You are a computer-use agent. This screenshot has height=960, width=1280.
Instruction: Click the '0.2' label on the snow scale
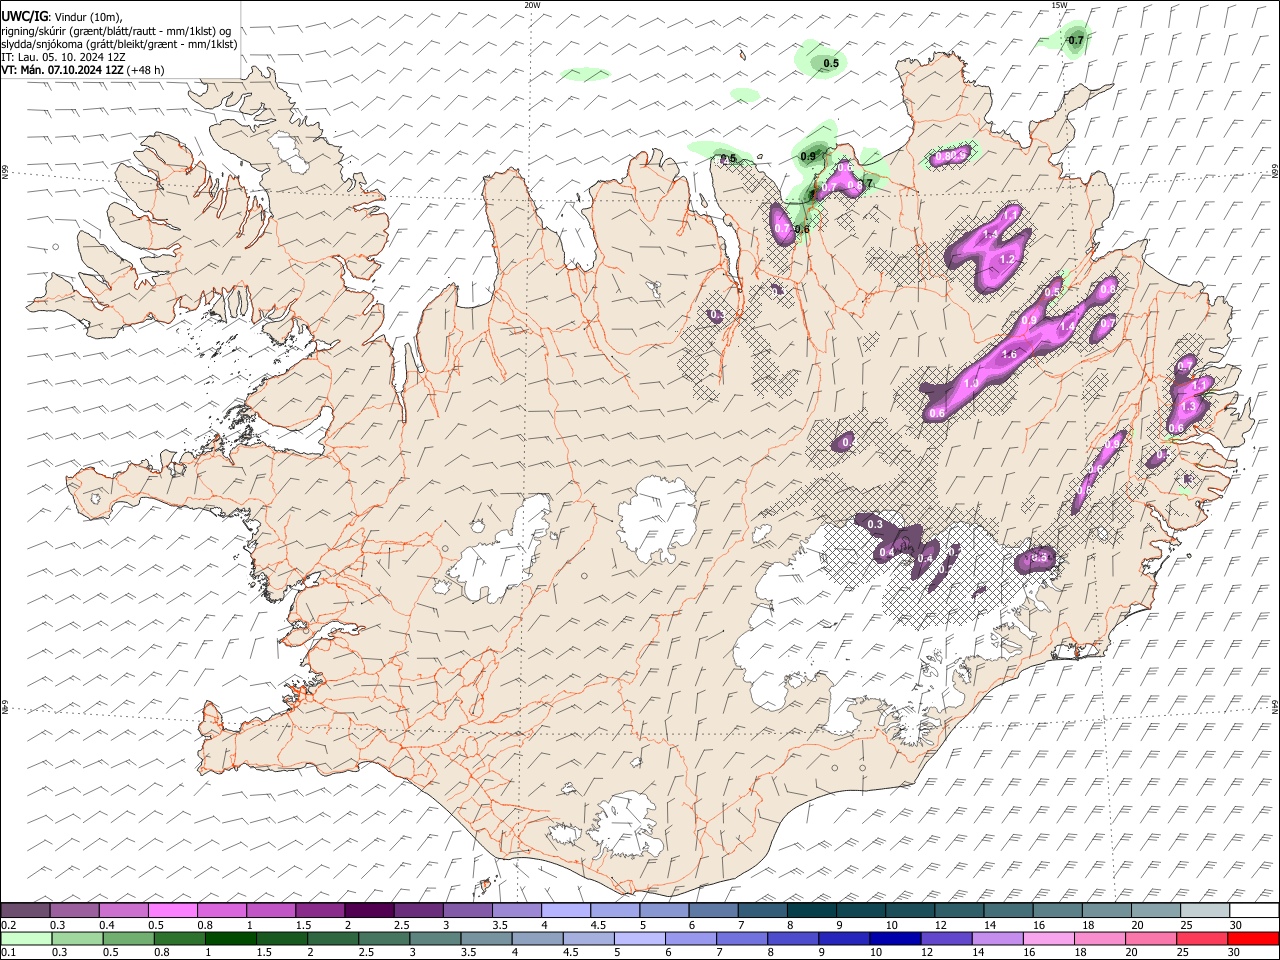[9, 924]
